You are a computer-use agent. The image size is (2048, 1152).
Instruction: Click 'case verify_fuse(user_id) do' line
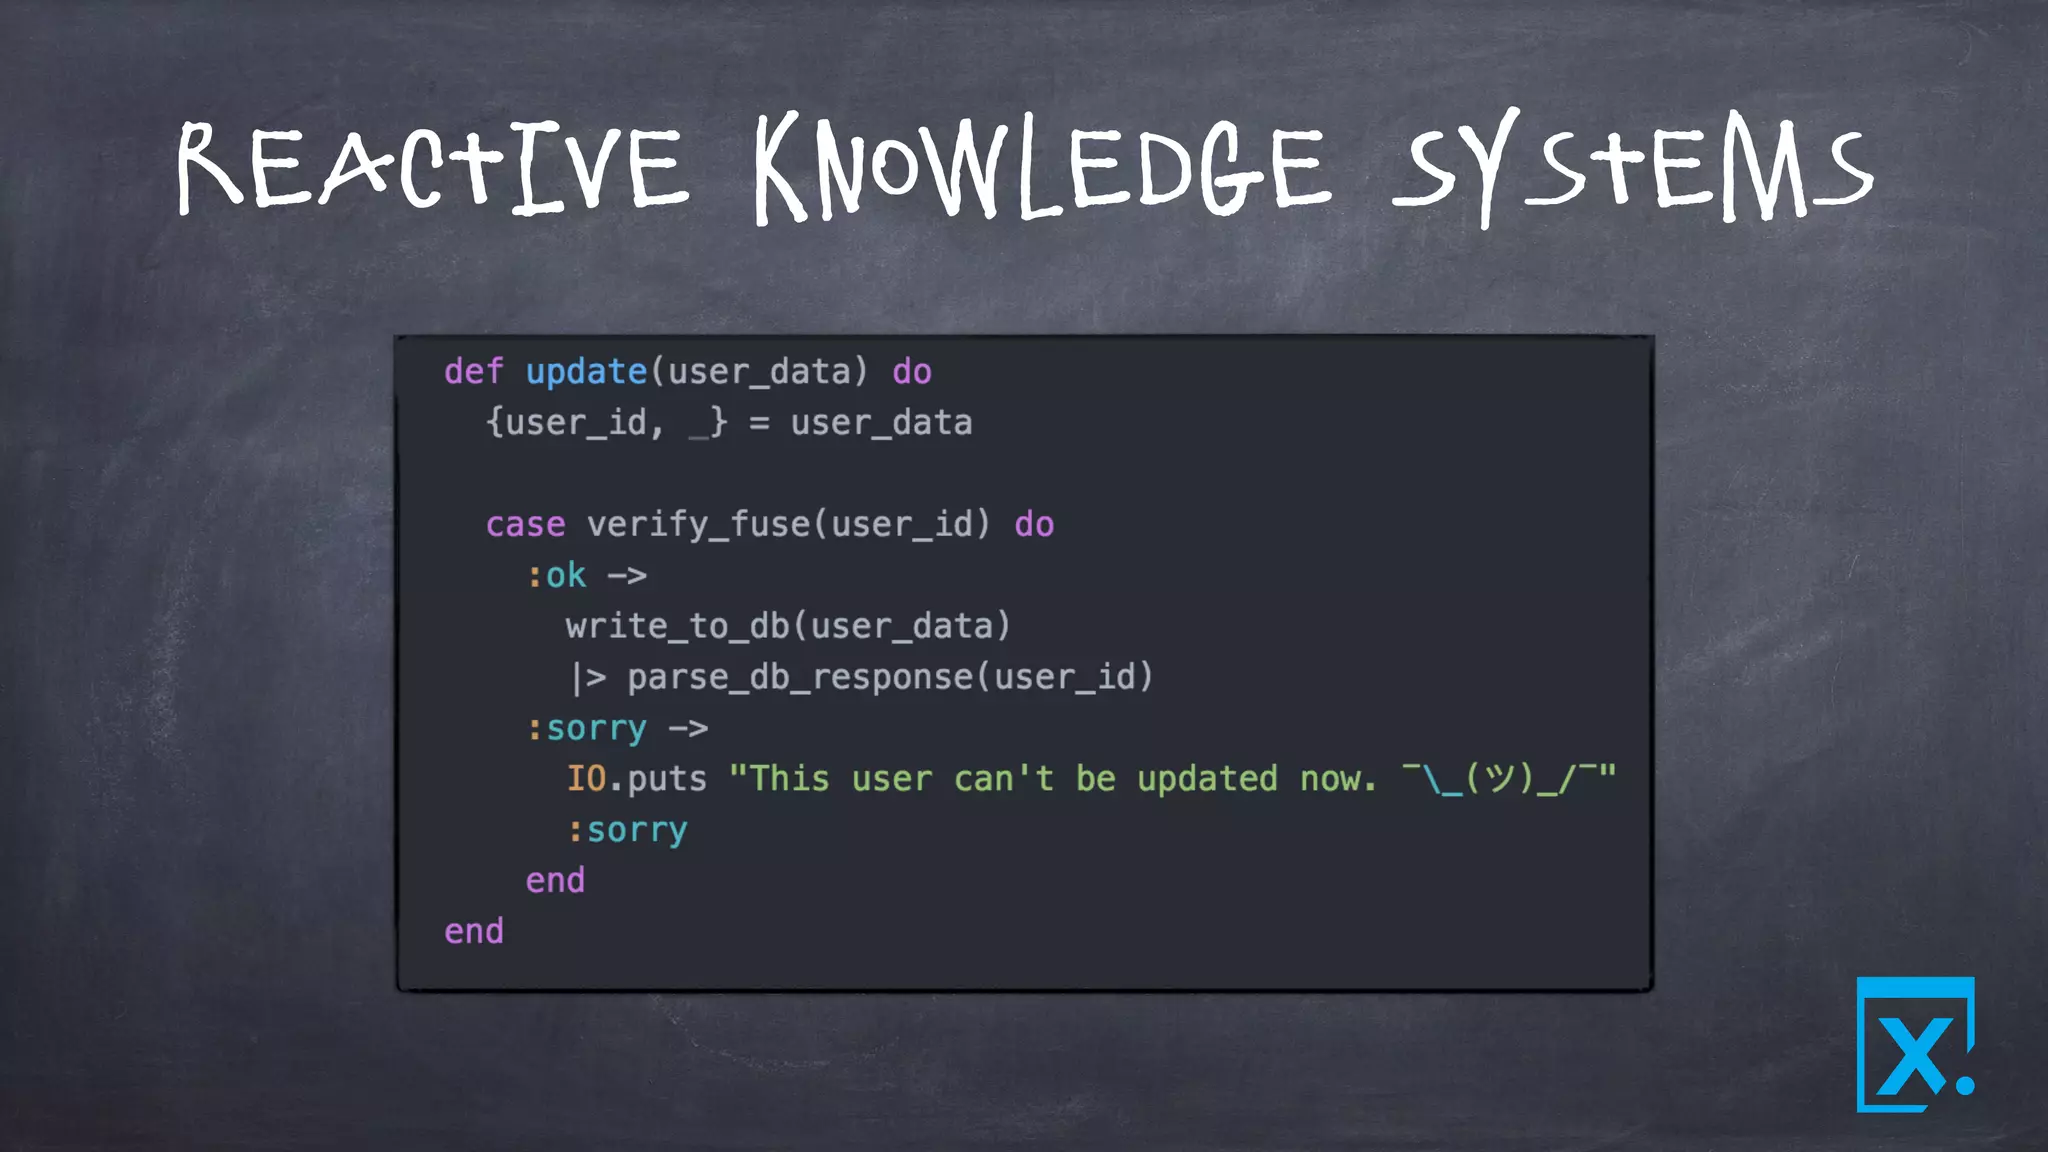[770, 525]
